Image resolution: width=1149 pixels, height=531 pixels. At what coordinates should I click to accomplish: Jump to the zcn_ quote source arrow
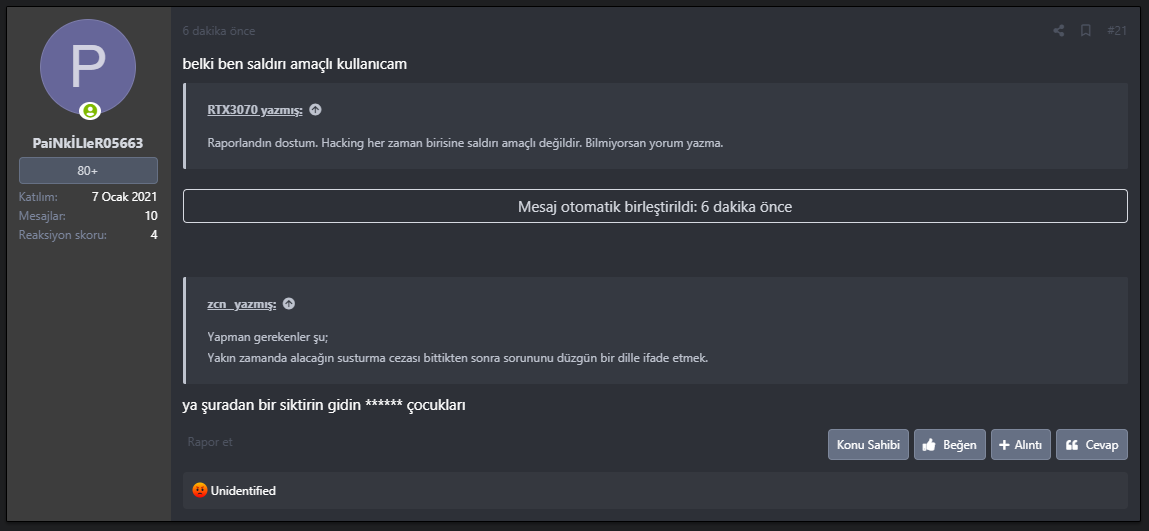coord(289,304)
